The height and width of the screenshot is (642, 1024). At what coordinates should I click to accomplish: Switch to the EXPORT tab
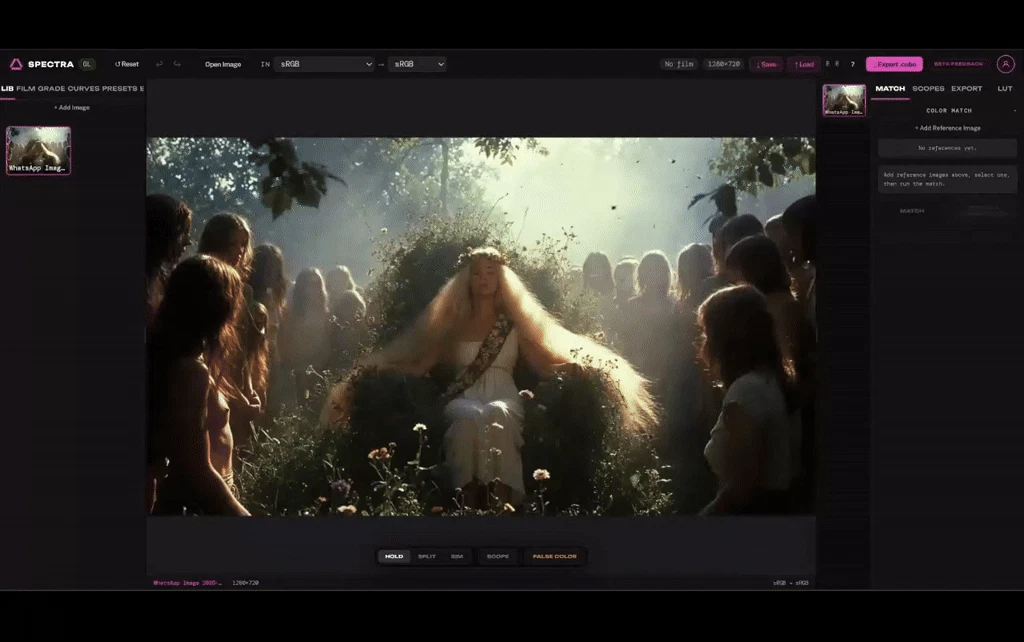[967, 88]
